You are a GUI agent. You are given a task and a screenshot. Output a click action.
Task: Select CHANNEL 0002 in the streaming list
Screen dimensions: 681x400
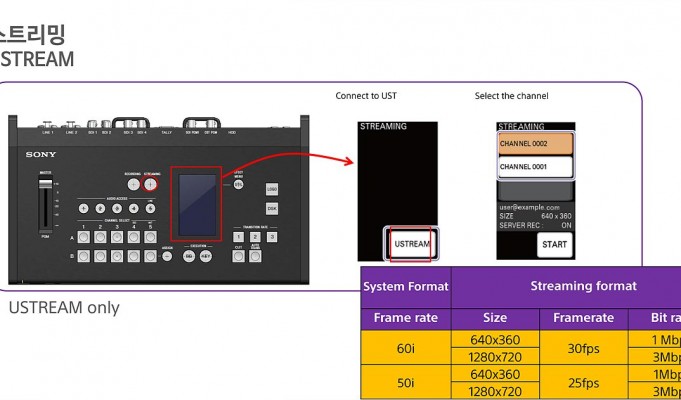pos(537,144)
